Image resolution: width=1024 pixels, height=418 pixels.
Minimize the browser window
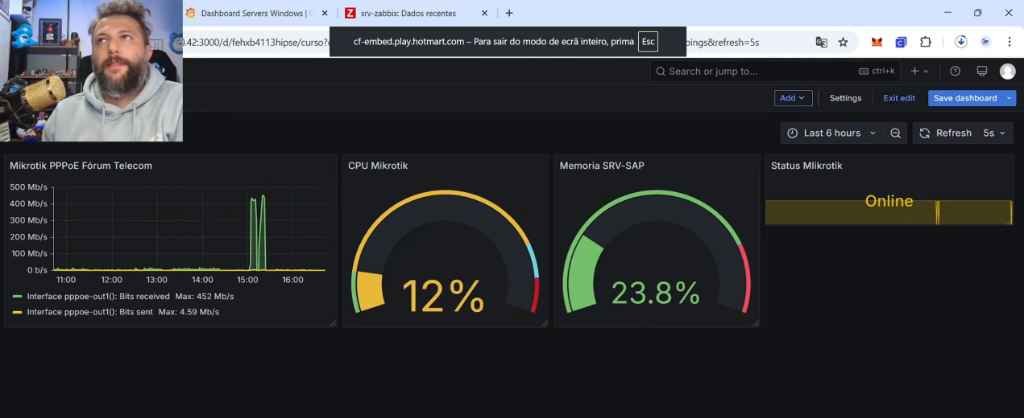948,13
